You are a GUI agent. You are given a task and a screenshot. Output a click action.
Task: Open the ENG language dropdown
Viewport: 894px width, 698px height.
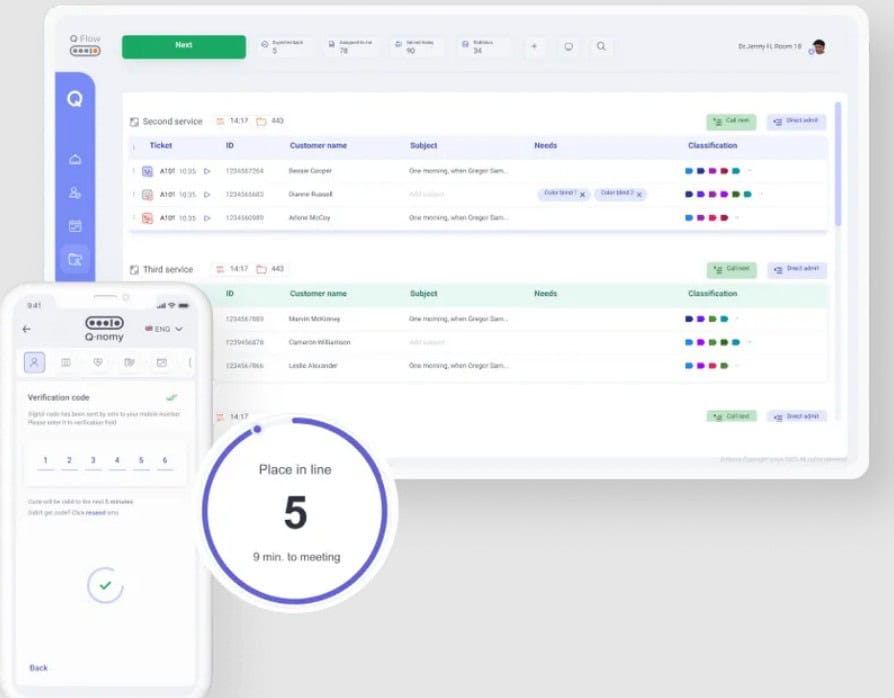point(165,329)
